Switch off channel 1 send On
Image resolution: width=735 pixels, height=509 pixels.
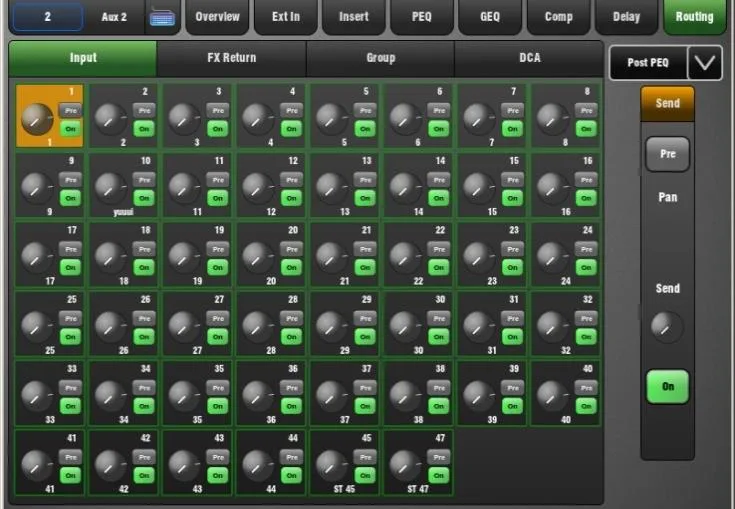point(71,129)
